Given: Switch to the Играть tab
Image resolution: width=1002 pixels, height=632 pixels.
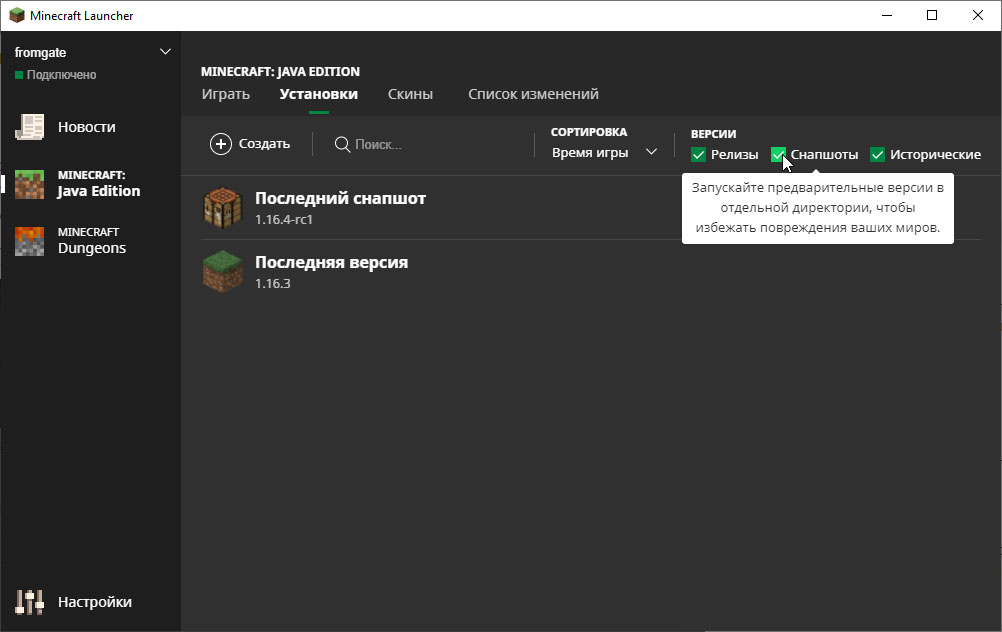Looking at the screenshot, I should [225, 94].
